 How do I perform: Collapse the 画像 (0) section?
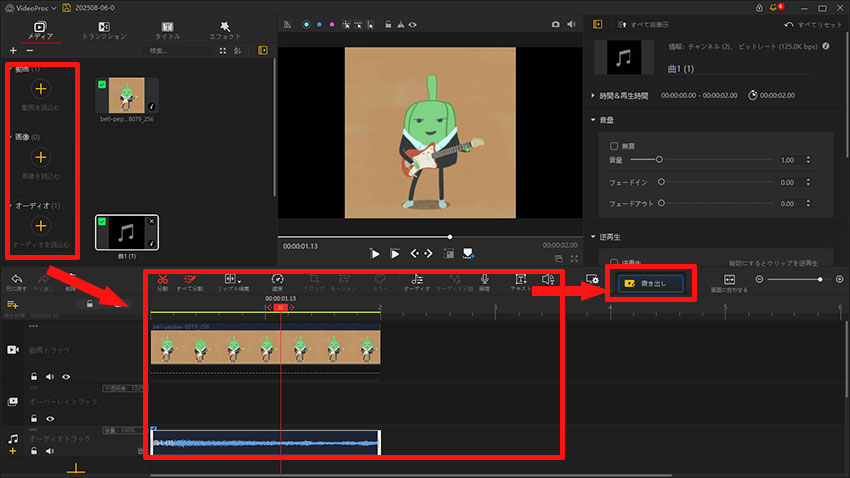point(11,137)
